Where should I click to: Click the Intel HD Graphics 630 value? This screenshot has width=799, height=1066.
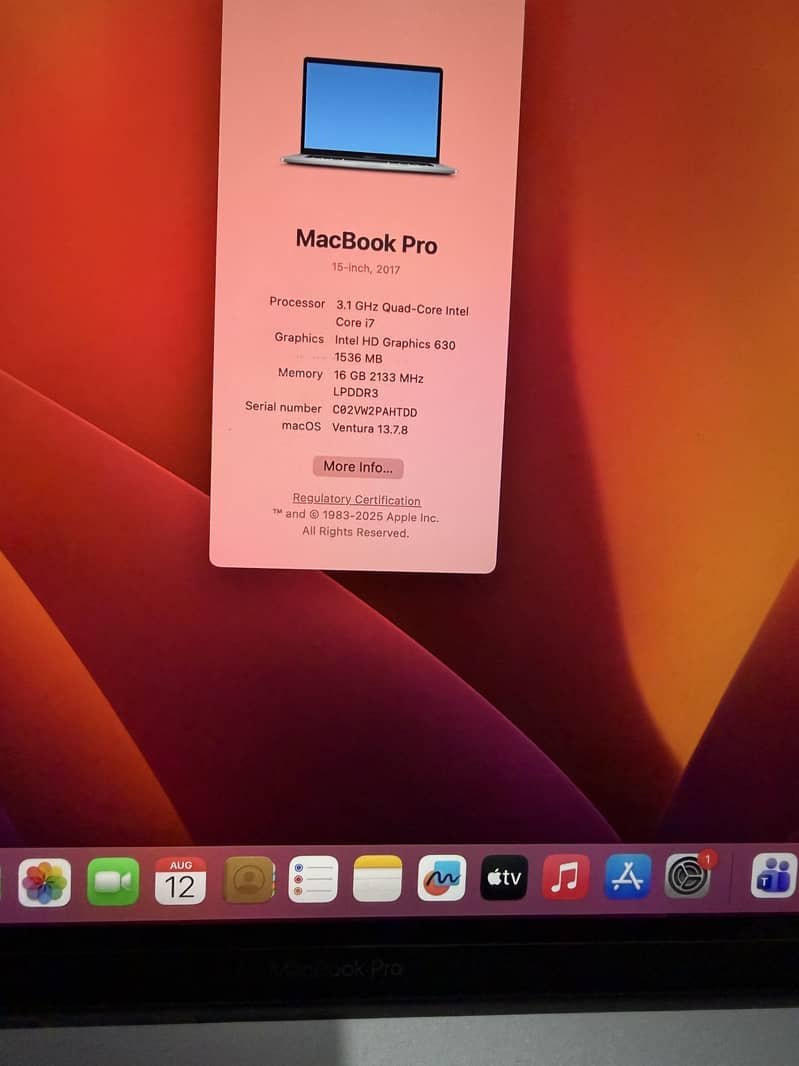394,350
